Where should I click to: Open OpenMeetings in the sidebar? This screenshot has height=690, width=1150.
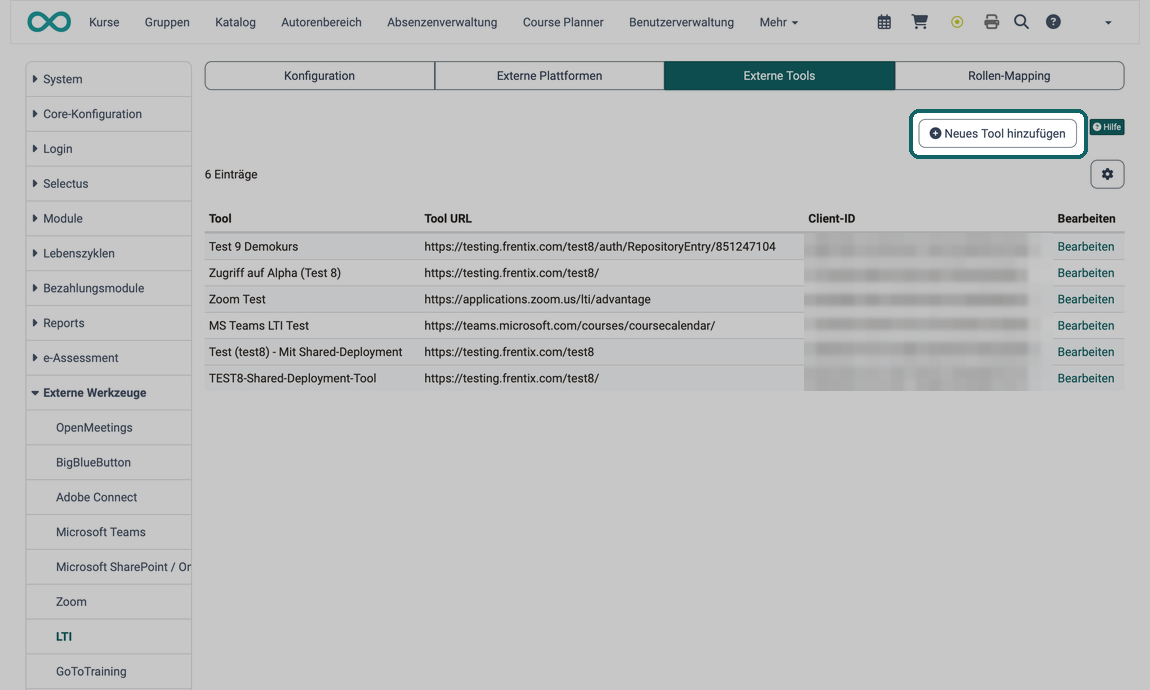[109, 427]
